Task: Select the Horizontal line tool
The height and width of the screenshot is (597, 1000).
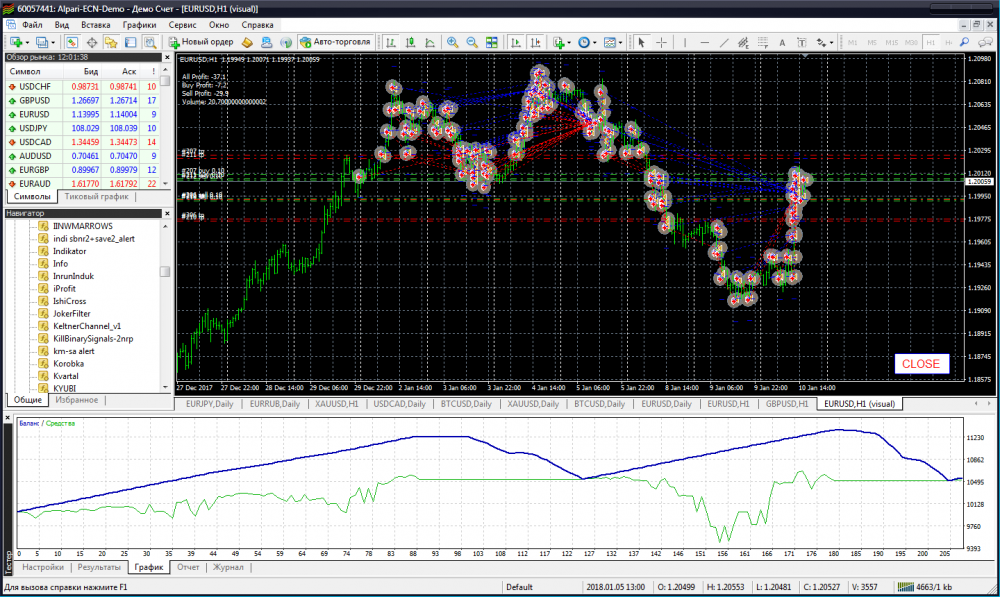Action: tap(706, 42)
